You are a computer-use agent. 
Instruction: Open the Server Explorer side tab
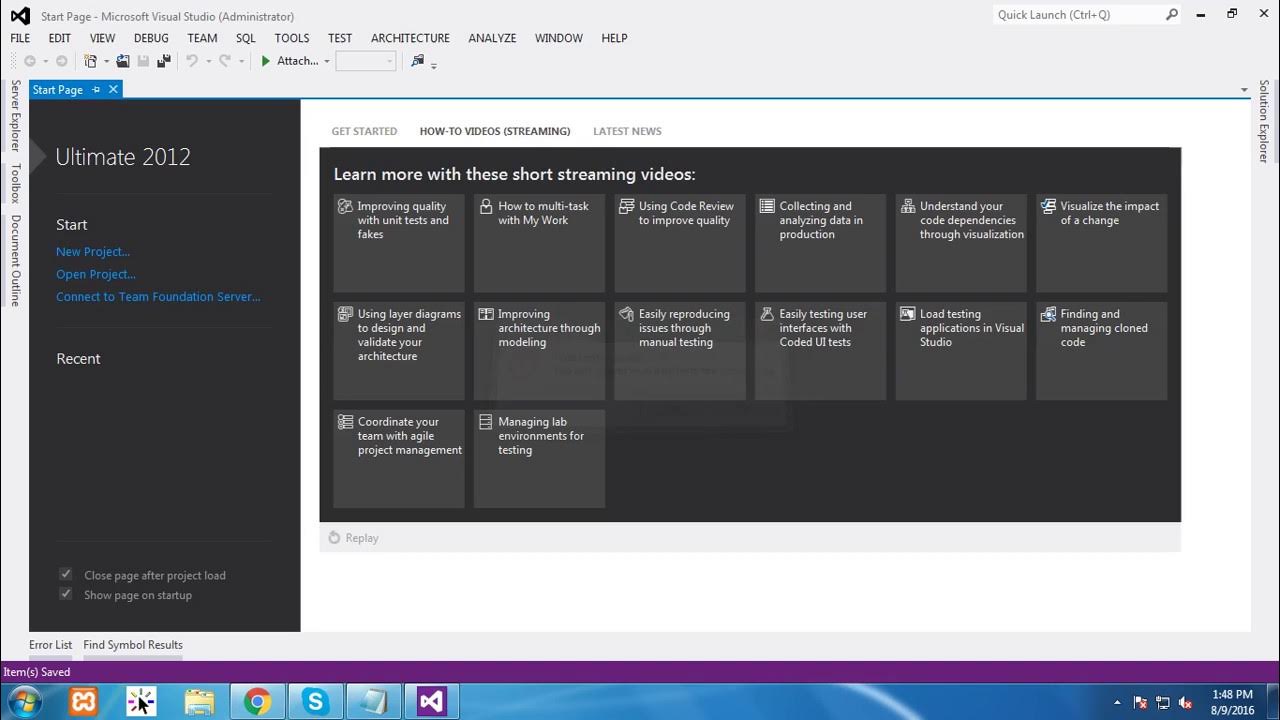click(15, 116)
